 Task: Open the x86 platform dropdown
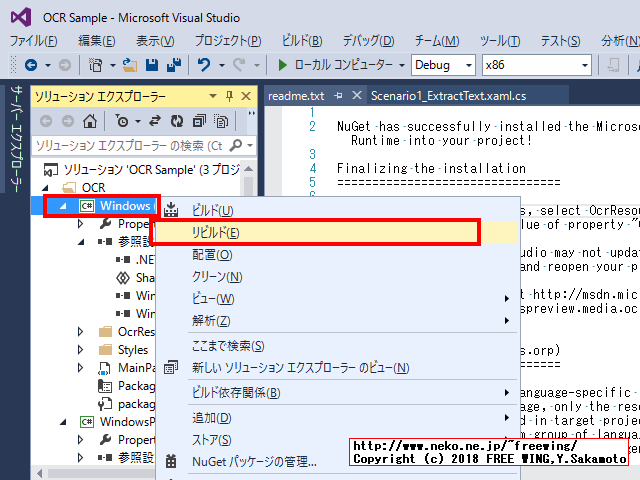[x=585, y=65]
